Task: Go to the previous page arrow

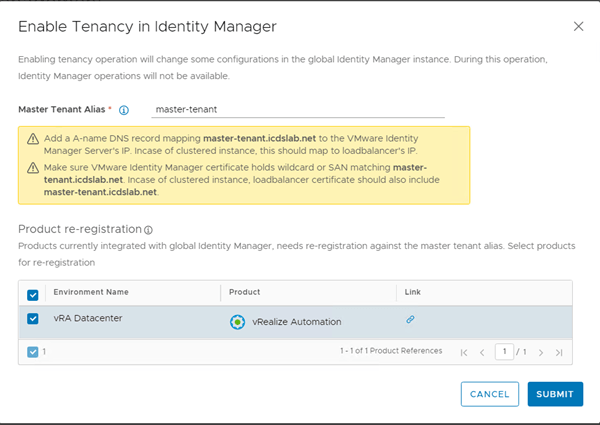Action: pyautogui.click(x=483, y=352)
